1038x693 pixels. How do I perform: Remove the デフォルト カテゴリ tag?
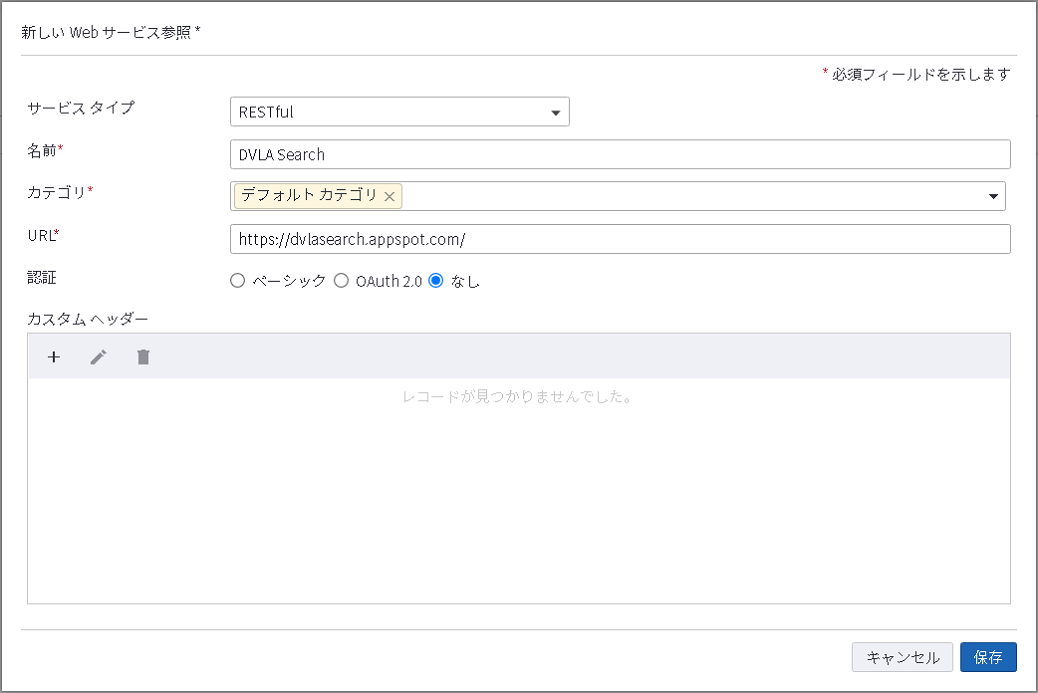point(390,196)
